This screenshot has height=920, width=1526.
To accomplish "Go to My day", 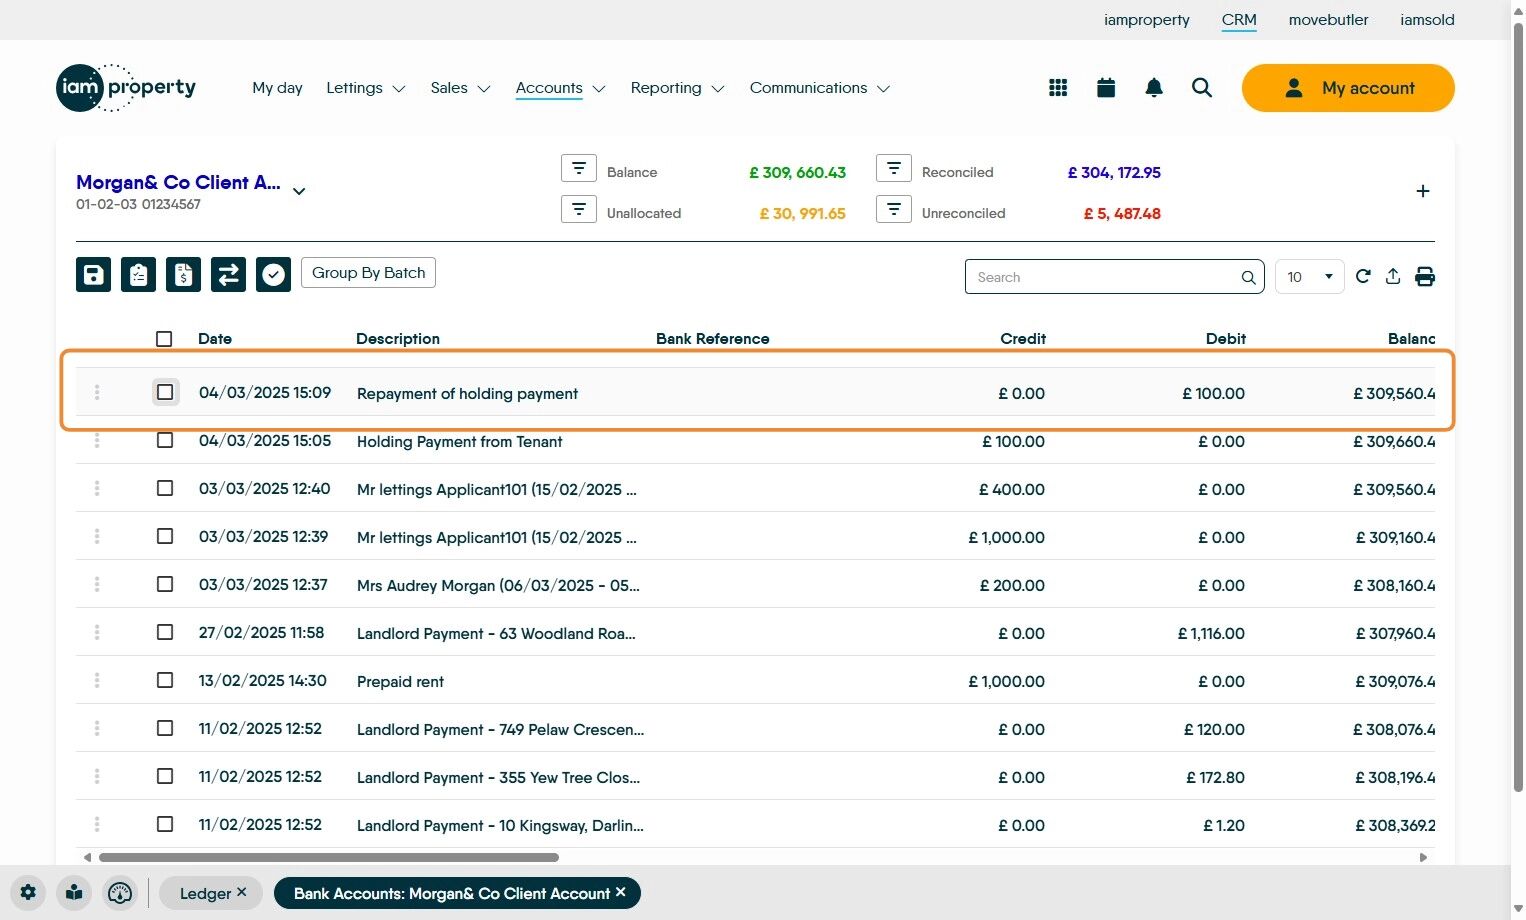I will [277, 88].
